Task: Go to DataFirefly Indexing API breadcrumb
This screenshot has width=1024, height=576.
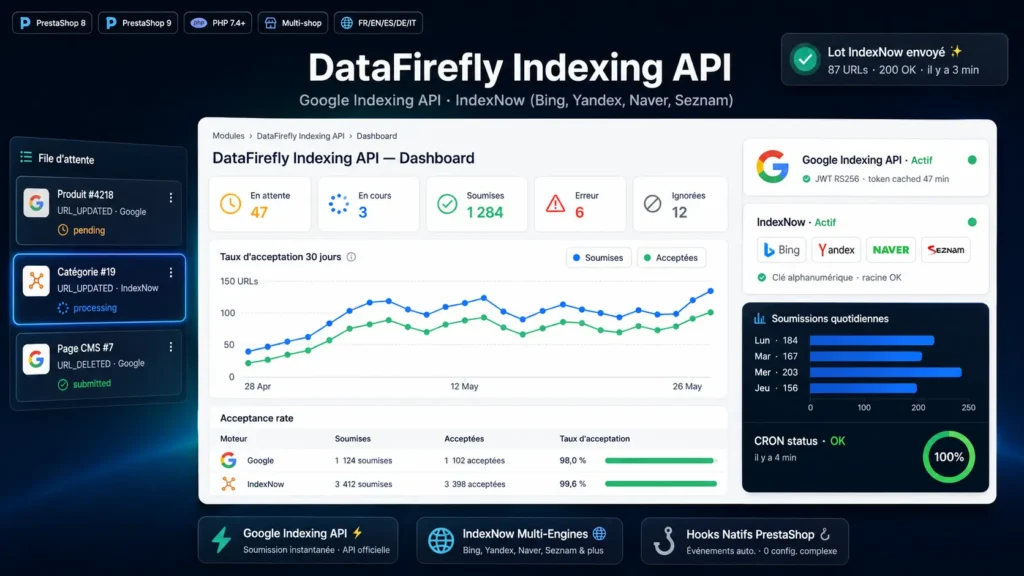Action: (x=300, y=136)
